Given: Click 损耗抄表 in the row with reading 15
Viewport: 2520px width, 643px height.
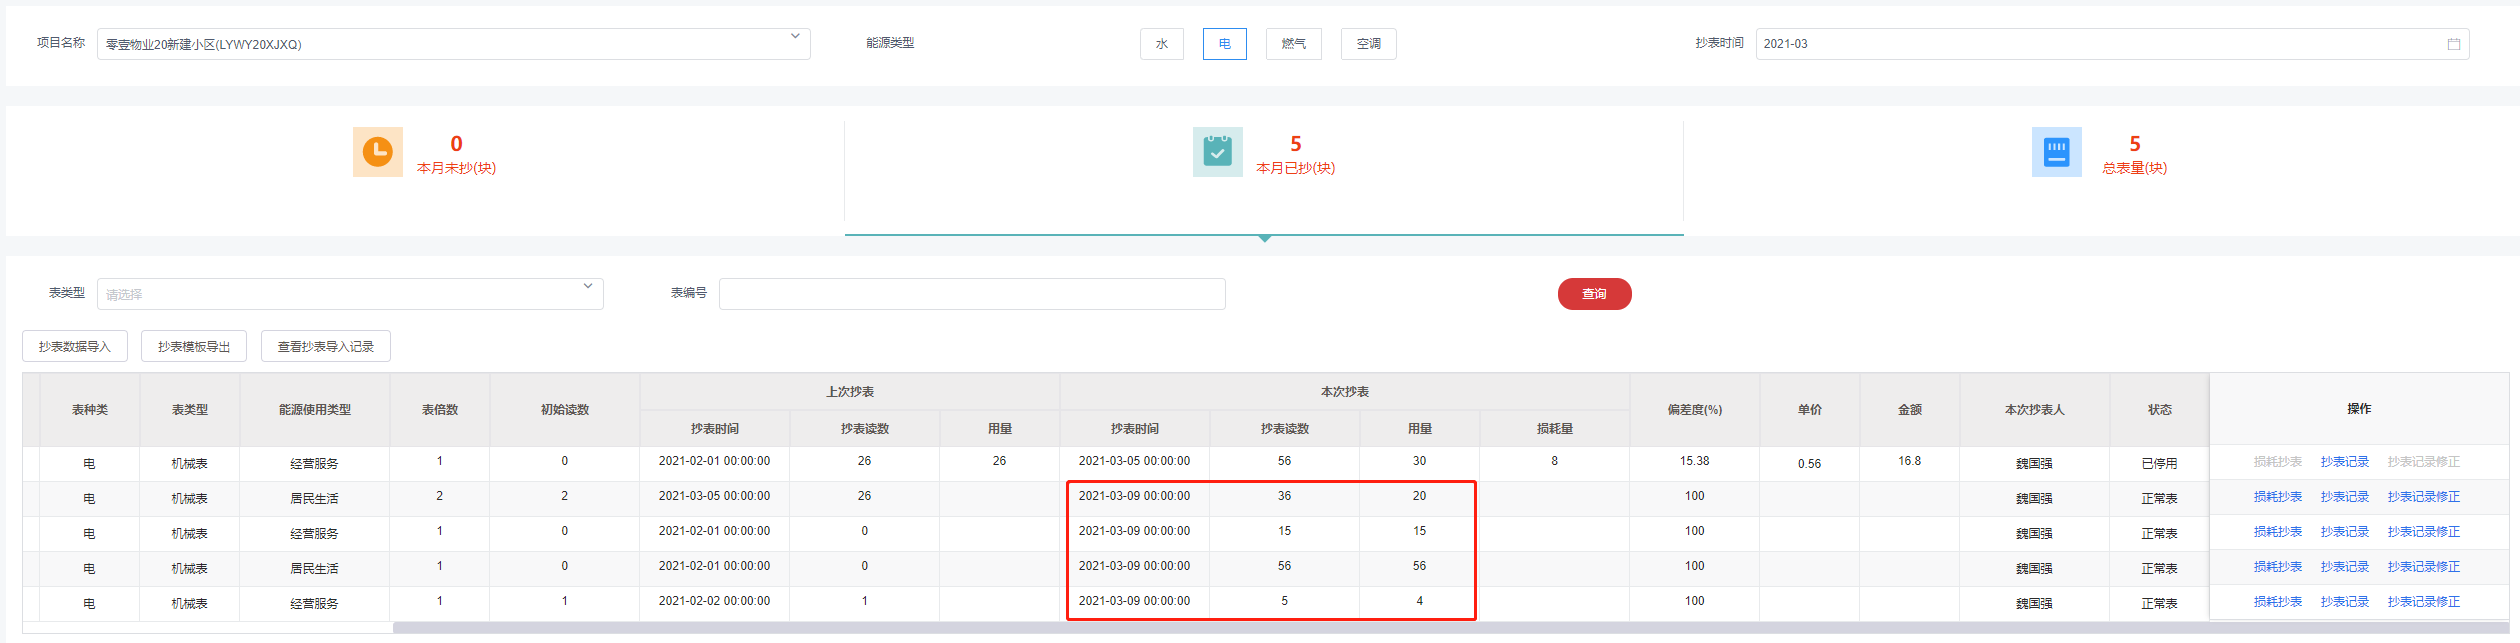Looking at the screenshot, I should click(2278, 532).
